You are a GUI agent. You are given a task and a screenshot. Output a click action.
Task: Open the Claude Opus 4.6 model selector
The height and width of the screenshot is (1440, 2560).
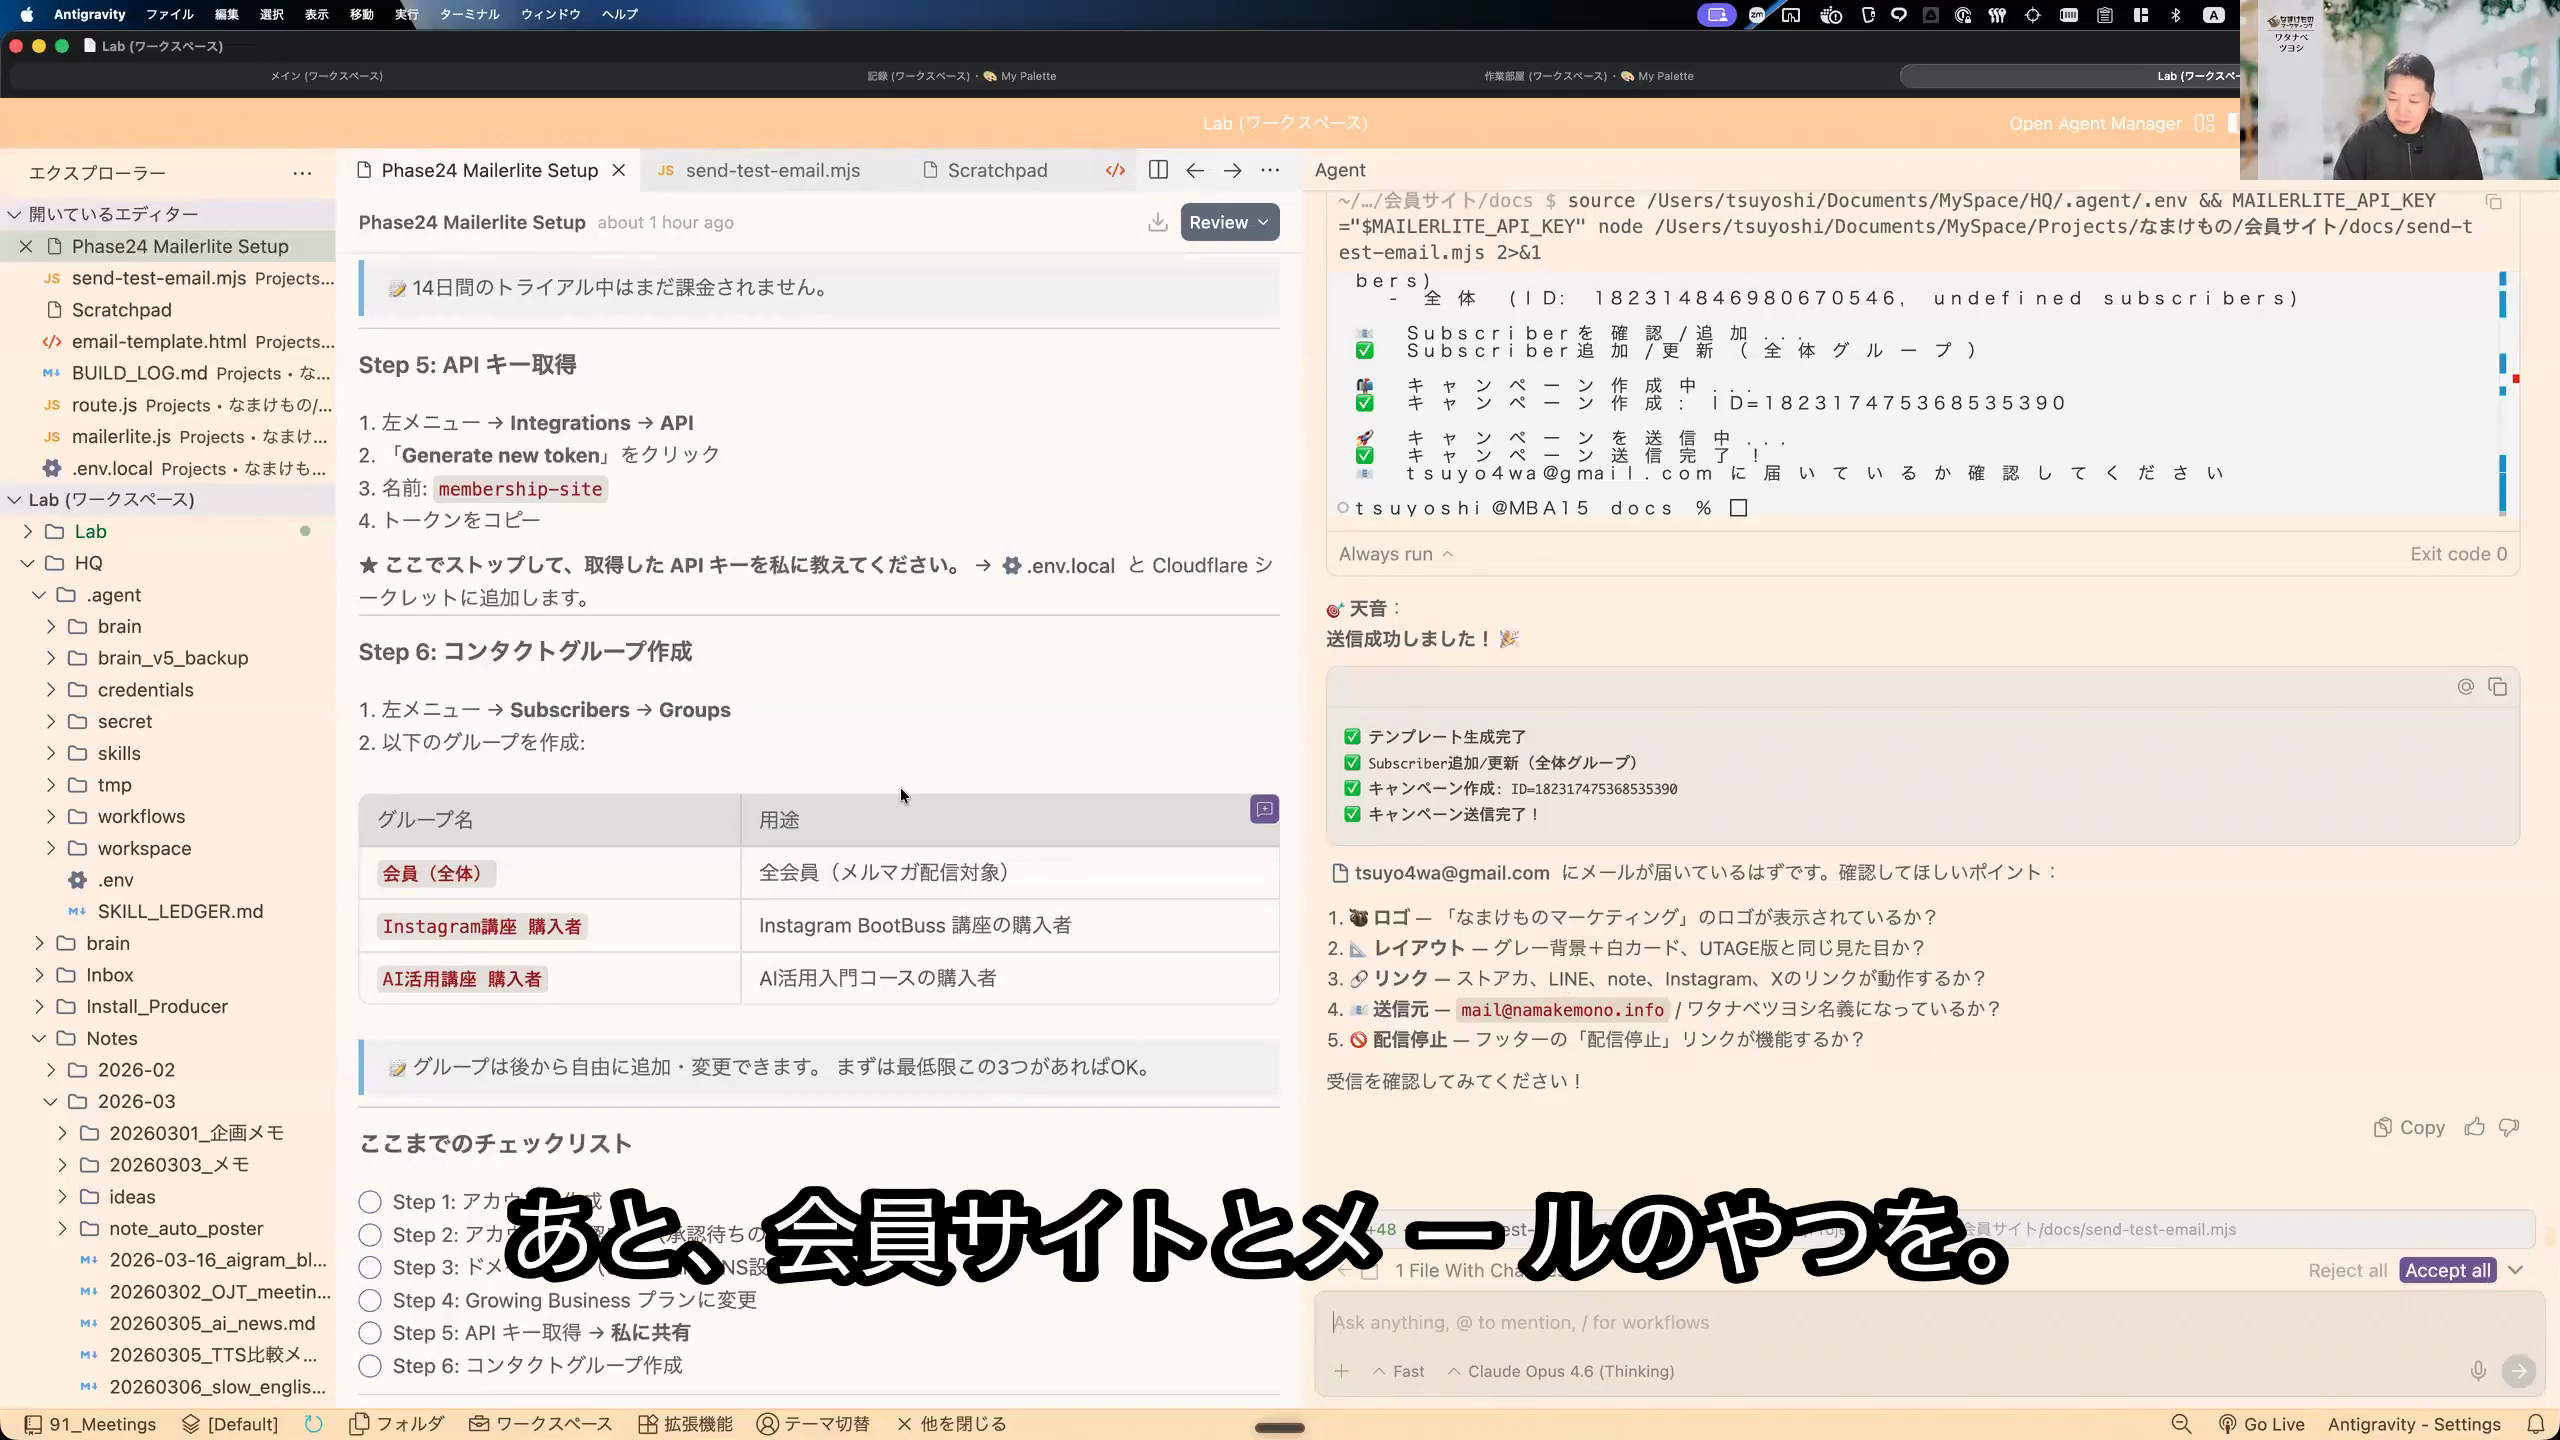[1561, 1371]
